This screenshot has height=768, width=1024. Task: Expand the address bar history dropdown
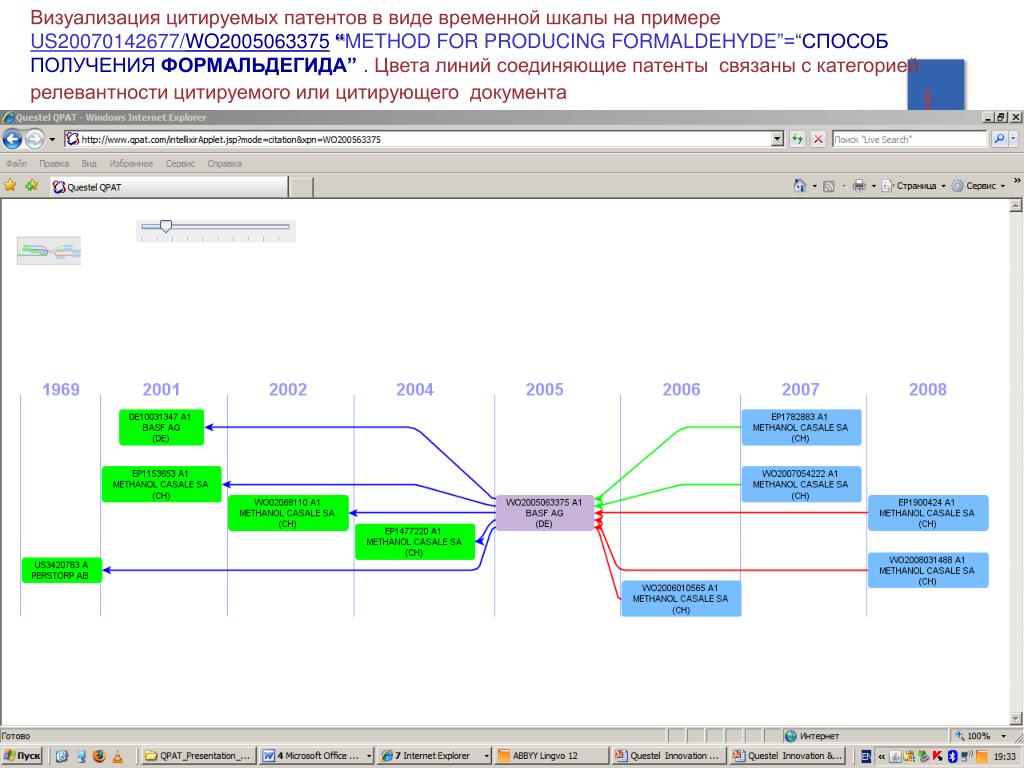click(x=777, y=139)
